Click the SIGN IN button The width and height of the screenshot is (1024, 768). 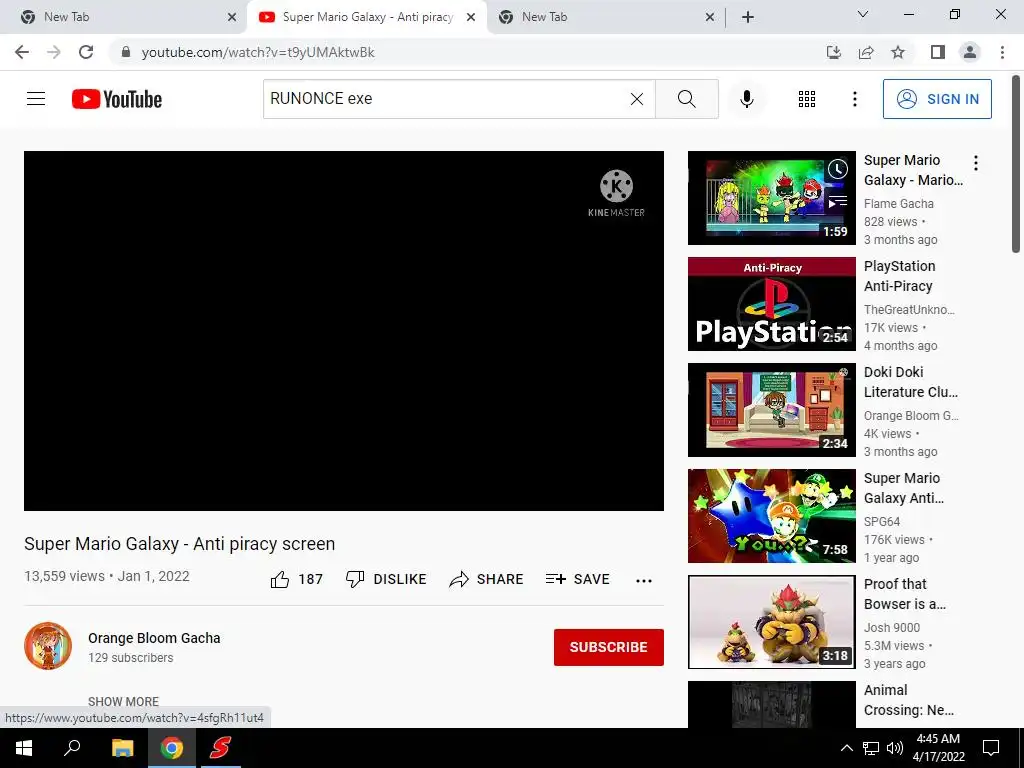pos(937,99)
